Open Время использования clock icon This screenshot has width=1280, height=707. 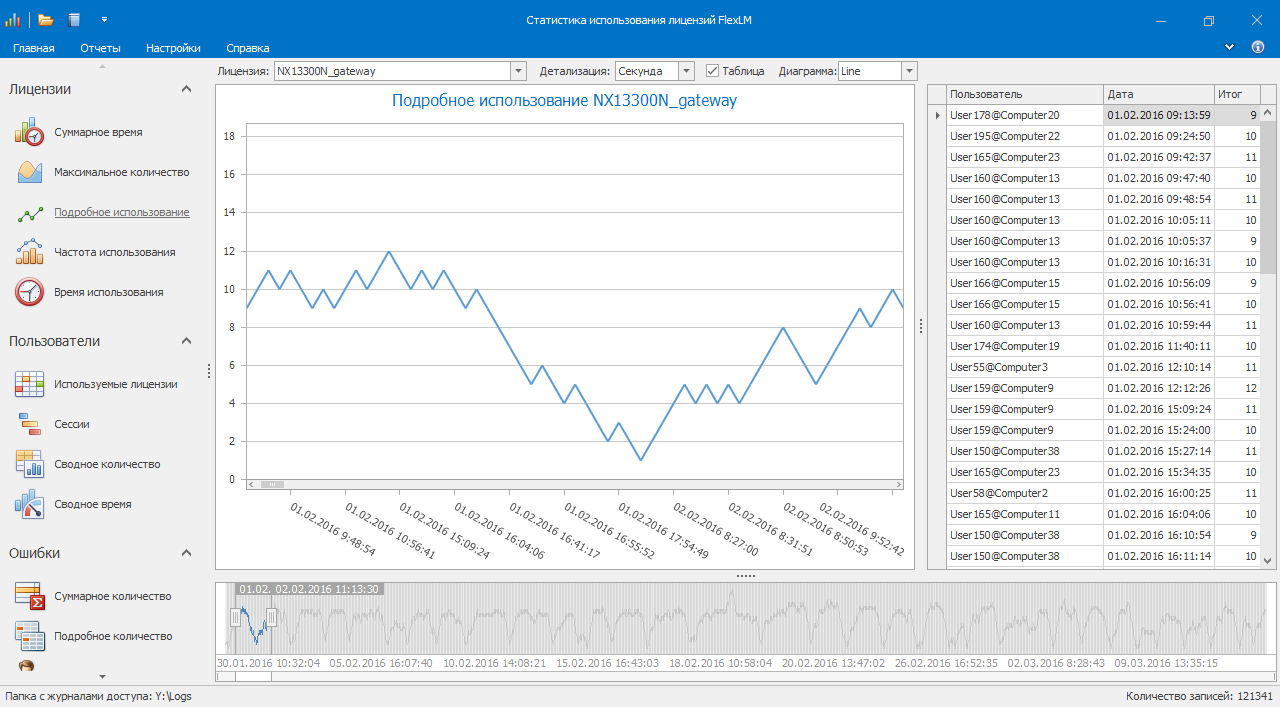tap(30, 292)
